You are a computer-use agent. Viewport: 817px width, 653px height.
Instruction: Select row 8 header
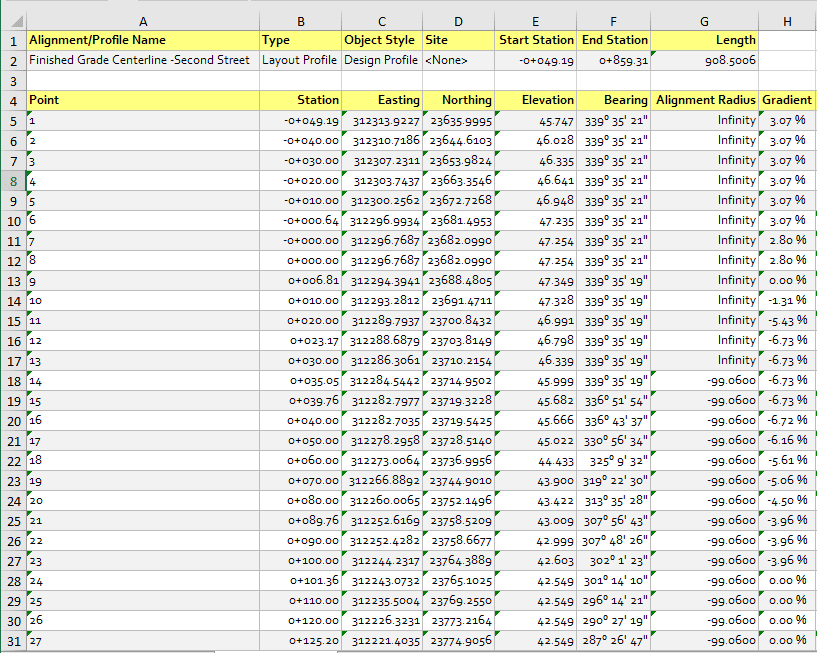coord(14,181)
